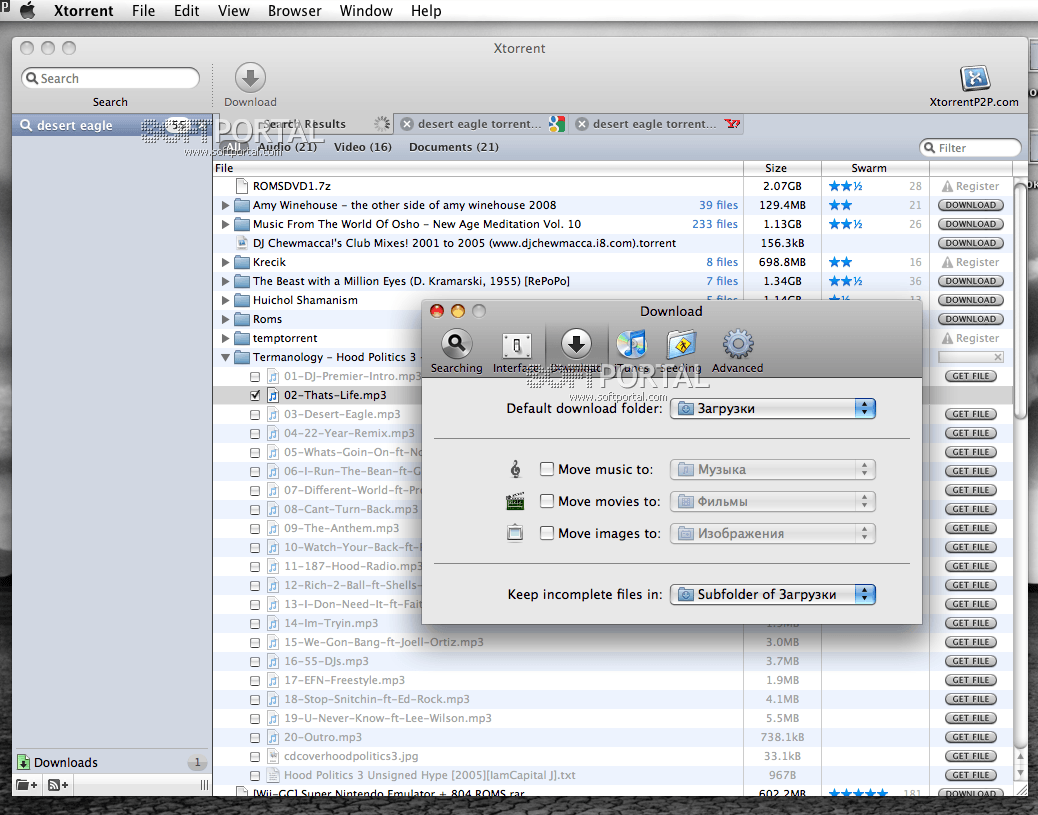Click music note icon of 02-Thats-Life.mp3

click(x=273, y=395)
